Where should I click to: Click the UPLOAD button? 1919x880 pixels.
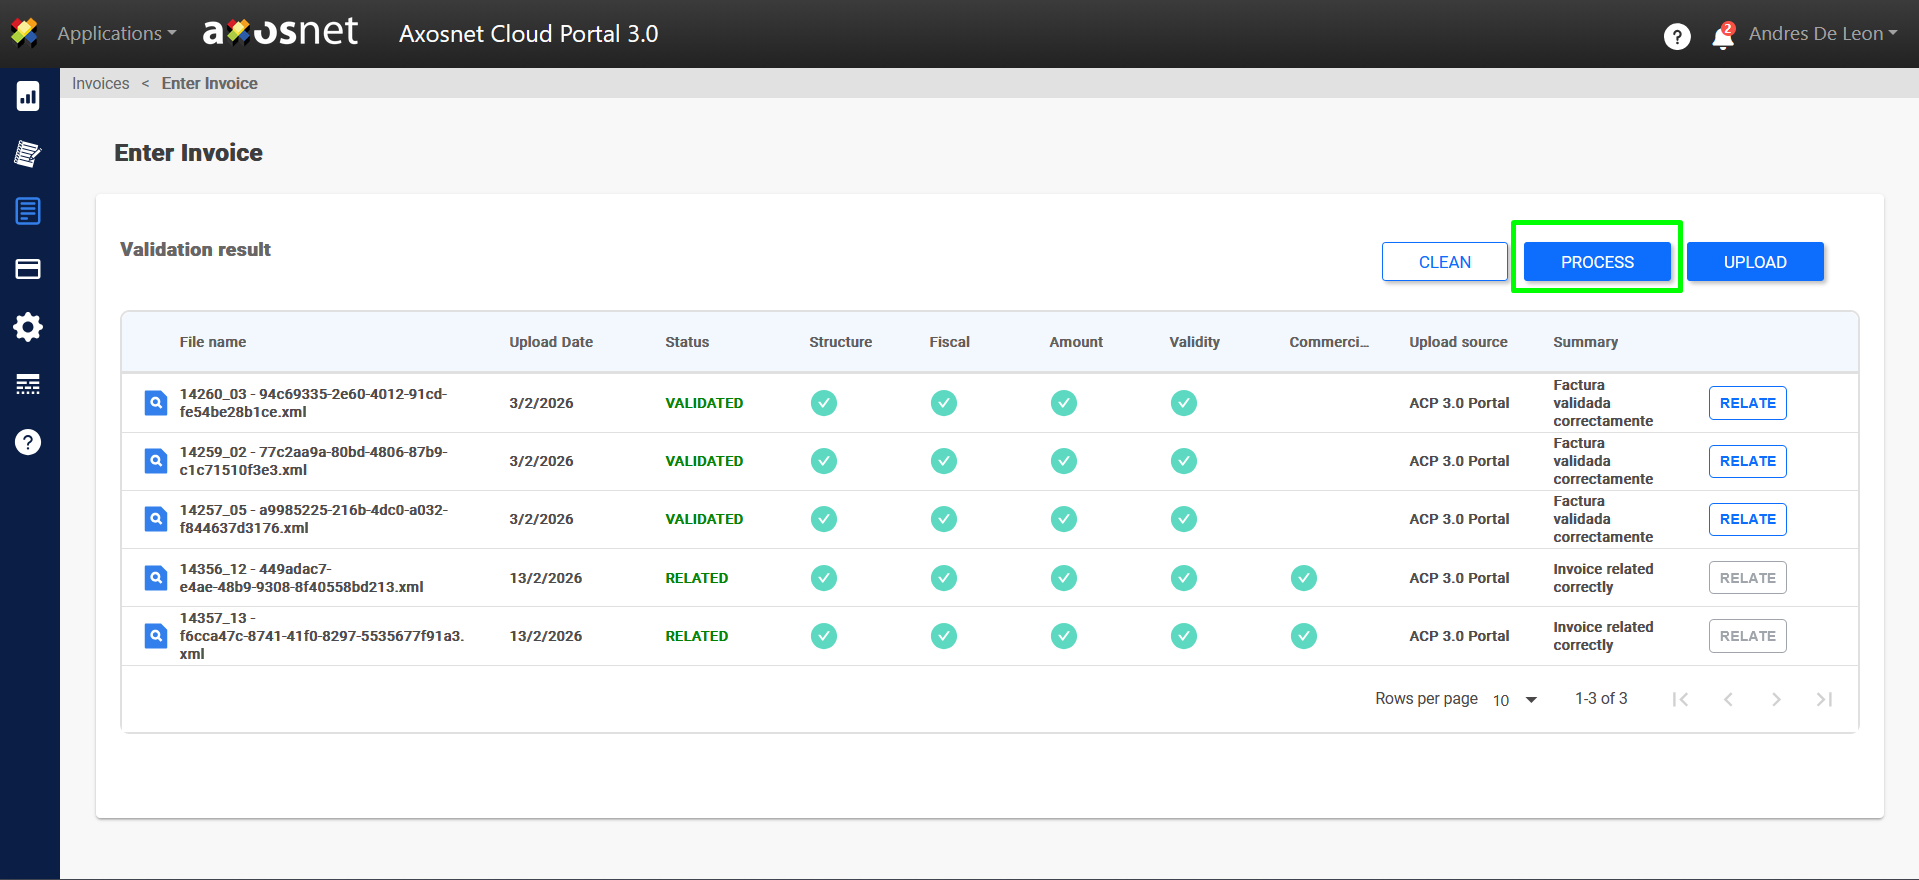[1754, 262]
